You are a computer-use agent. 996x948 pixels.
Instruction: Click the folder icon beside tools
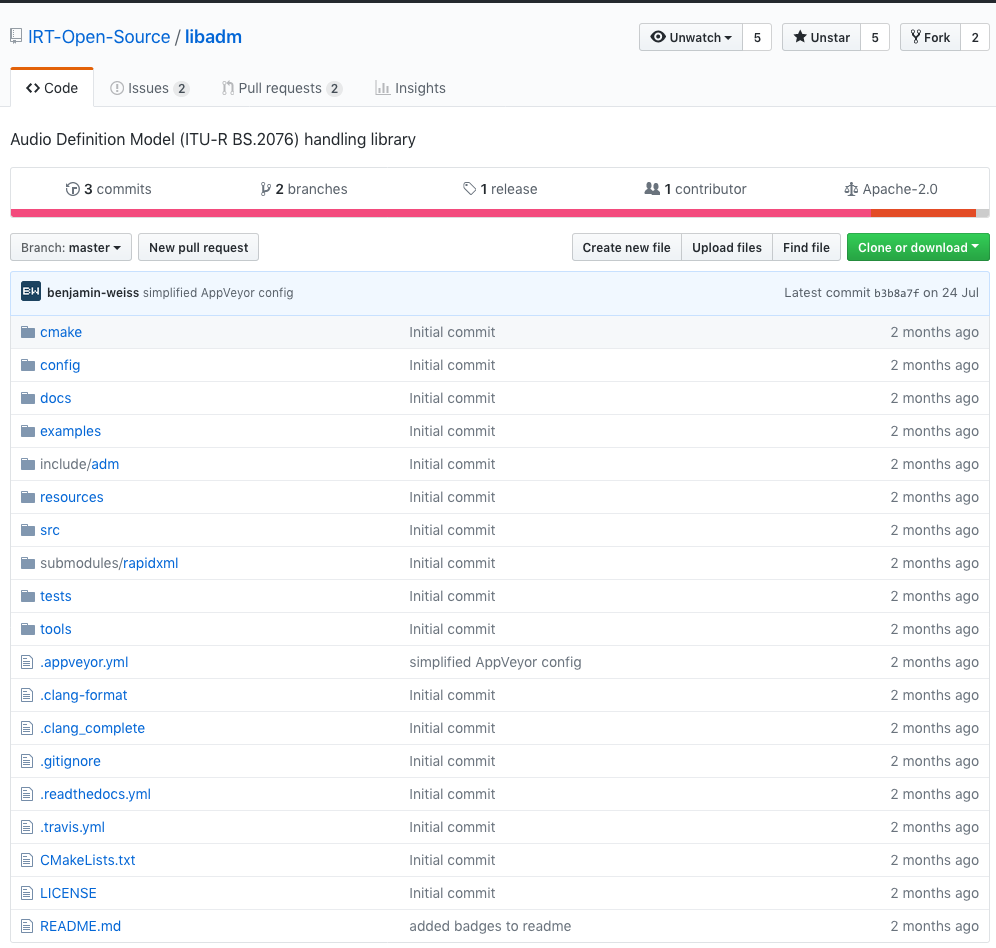pyautogui.click(x=27, y=629)
